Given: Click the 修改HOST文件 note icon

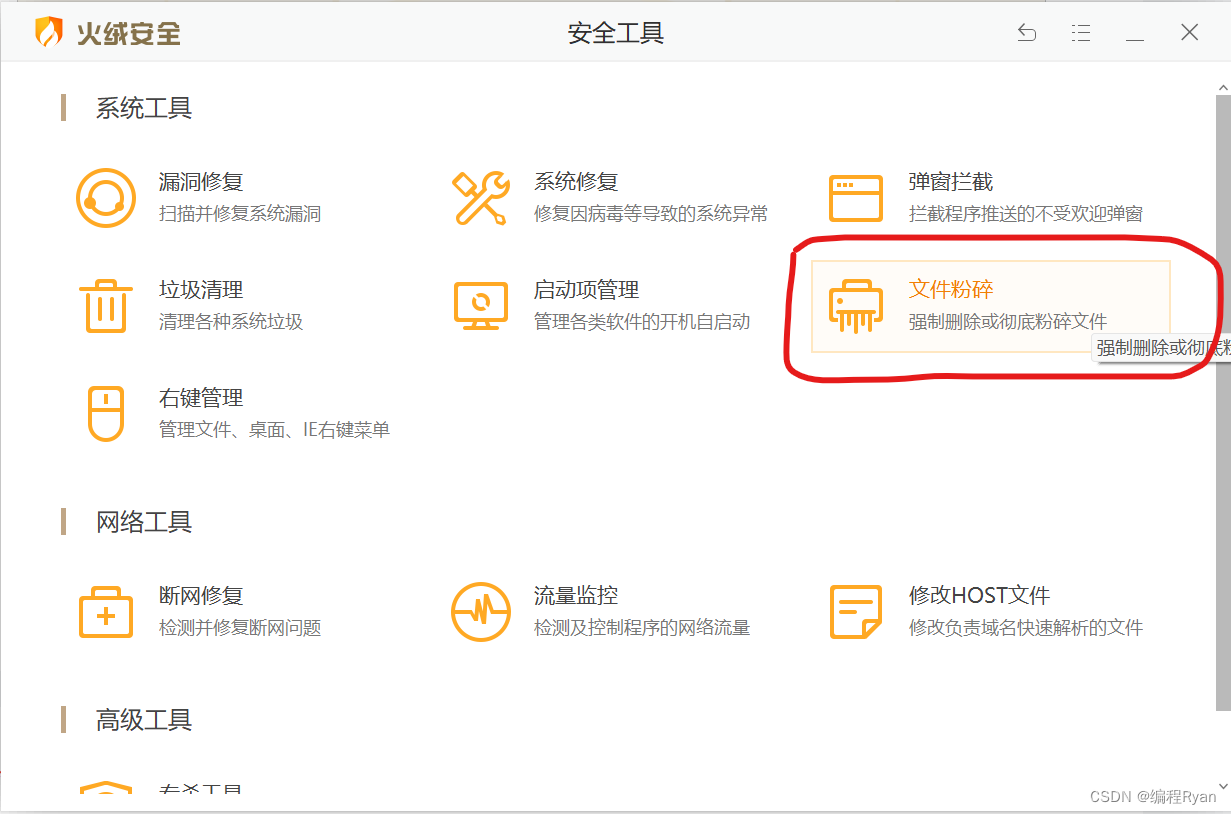Looking at the screenshot, I should tap(856, 612).
